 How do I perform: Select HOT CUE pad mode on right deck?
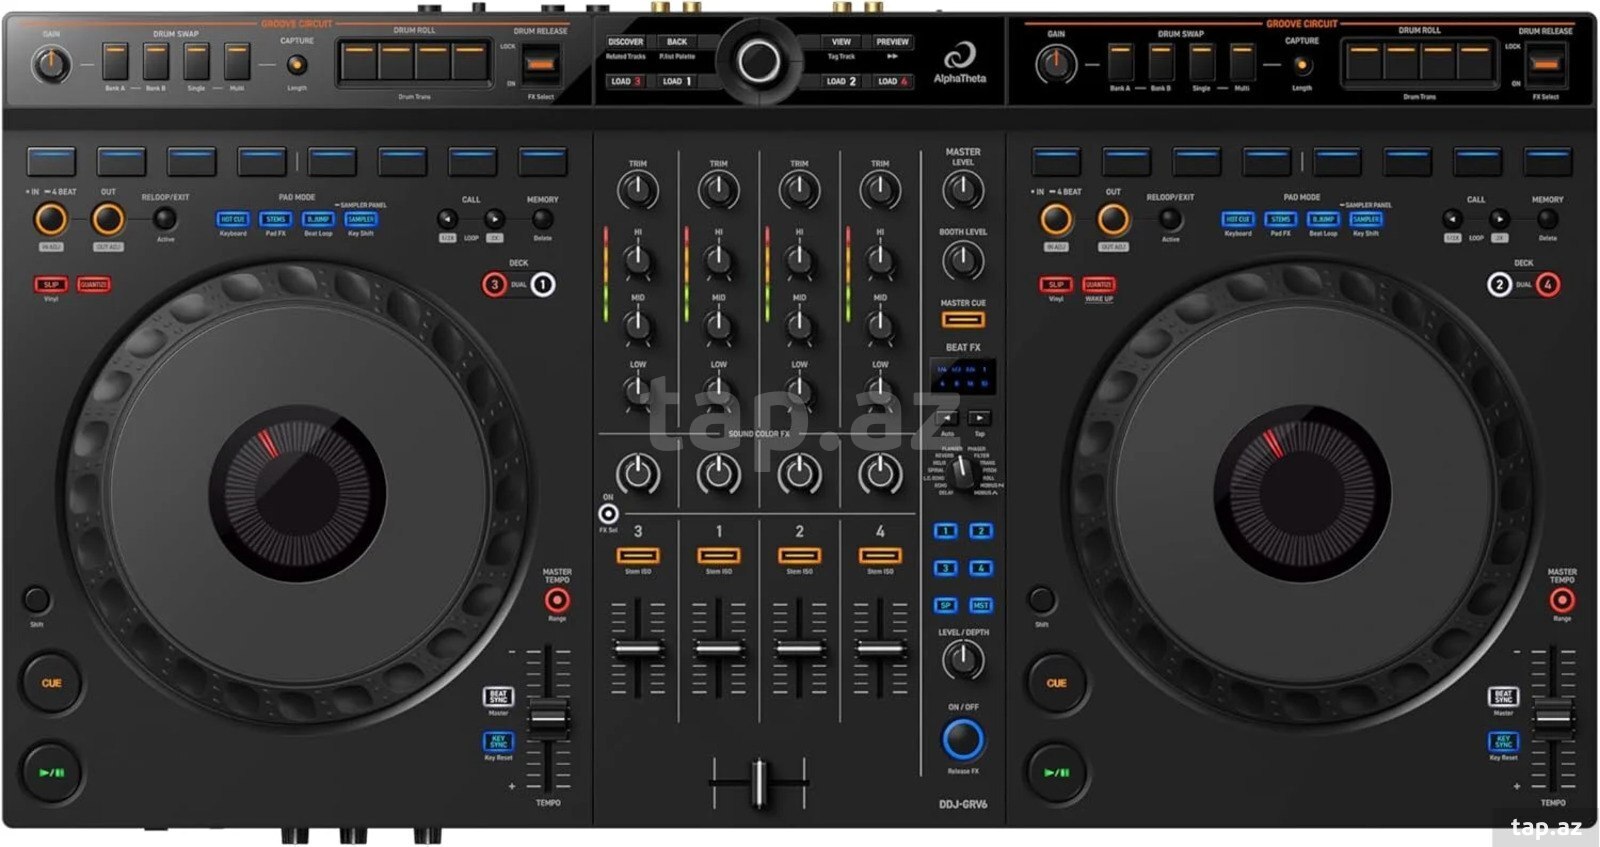click(x=1238, y=219)
